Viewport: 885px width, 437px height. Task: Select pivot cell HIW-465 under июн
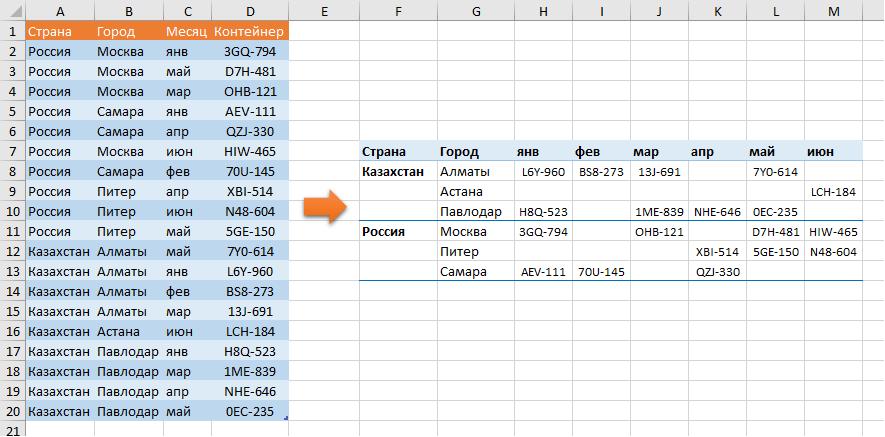coord(834,231)
